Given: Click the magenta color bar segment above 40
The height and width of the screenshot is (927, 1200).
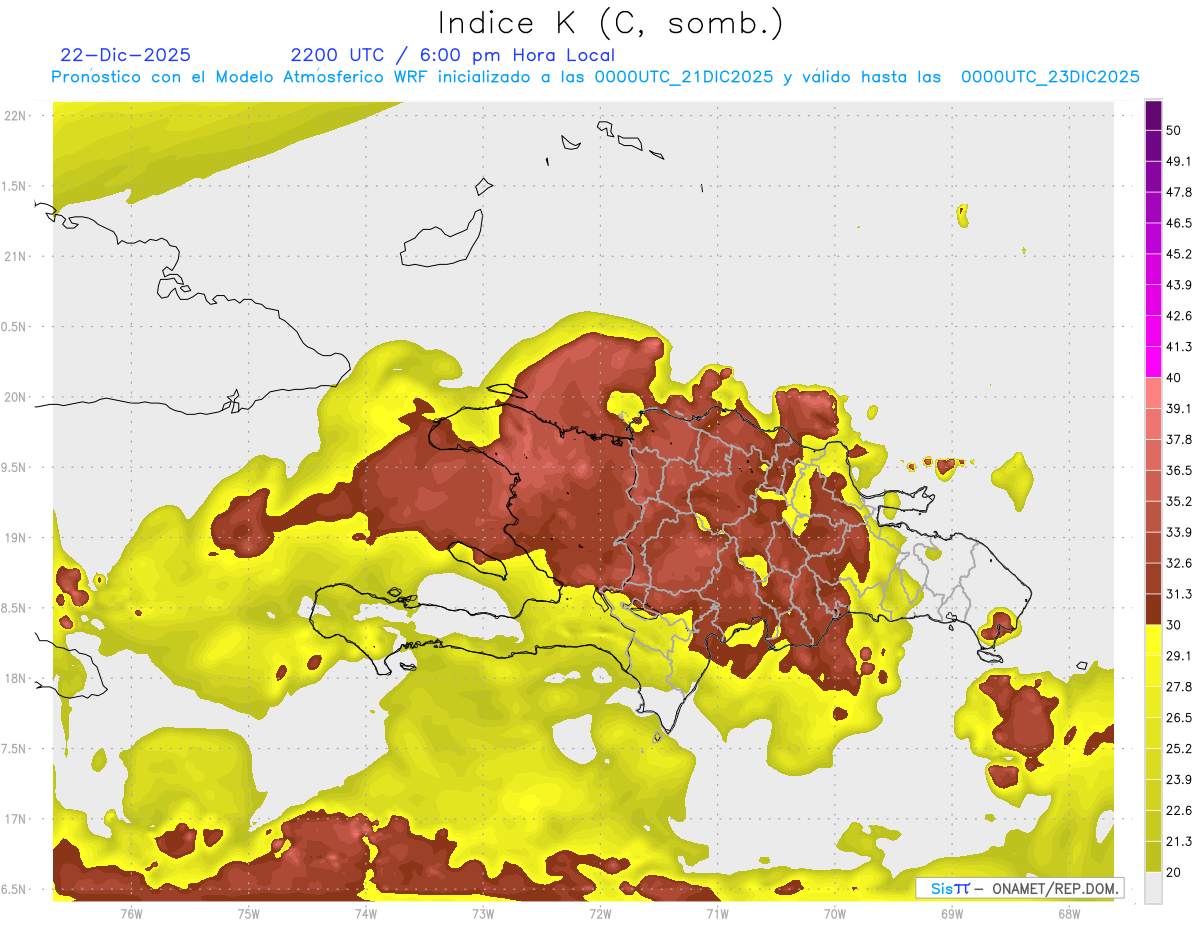Looking at the screenshot, I should coord(1153,362).
